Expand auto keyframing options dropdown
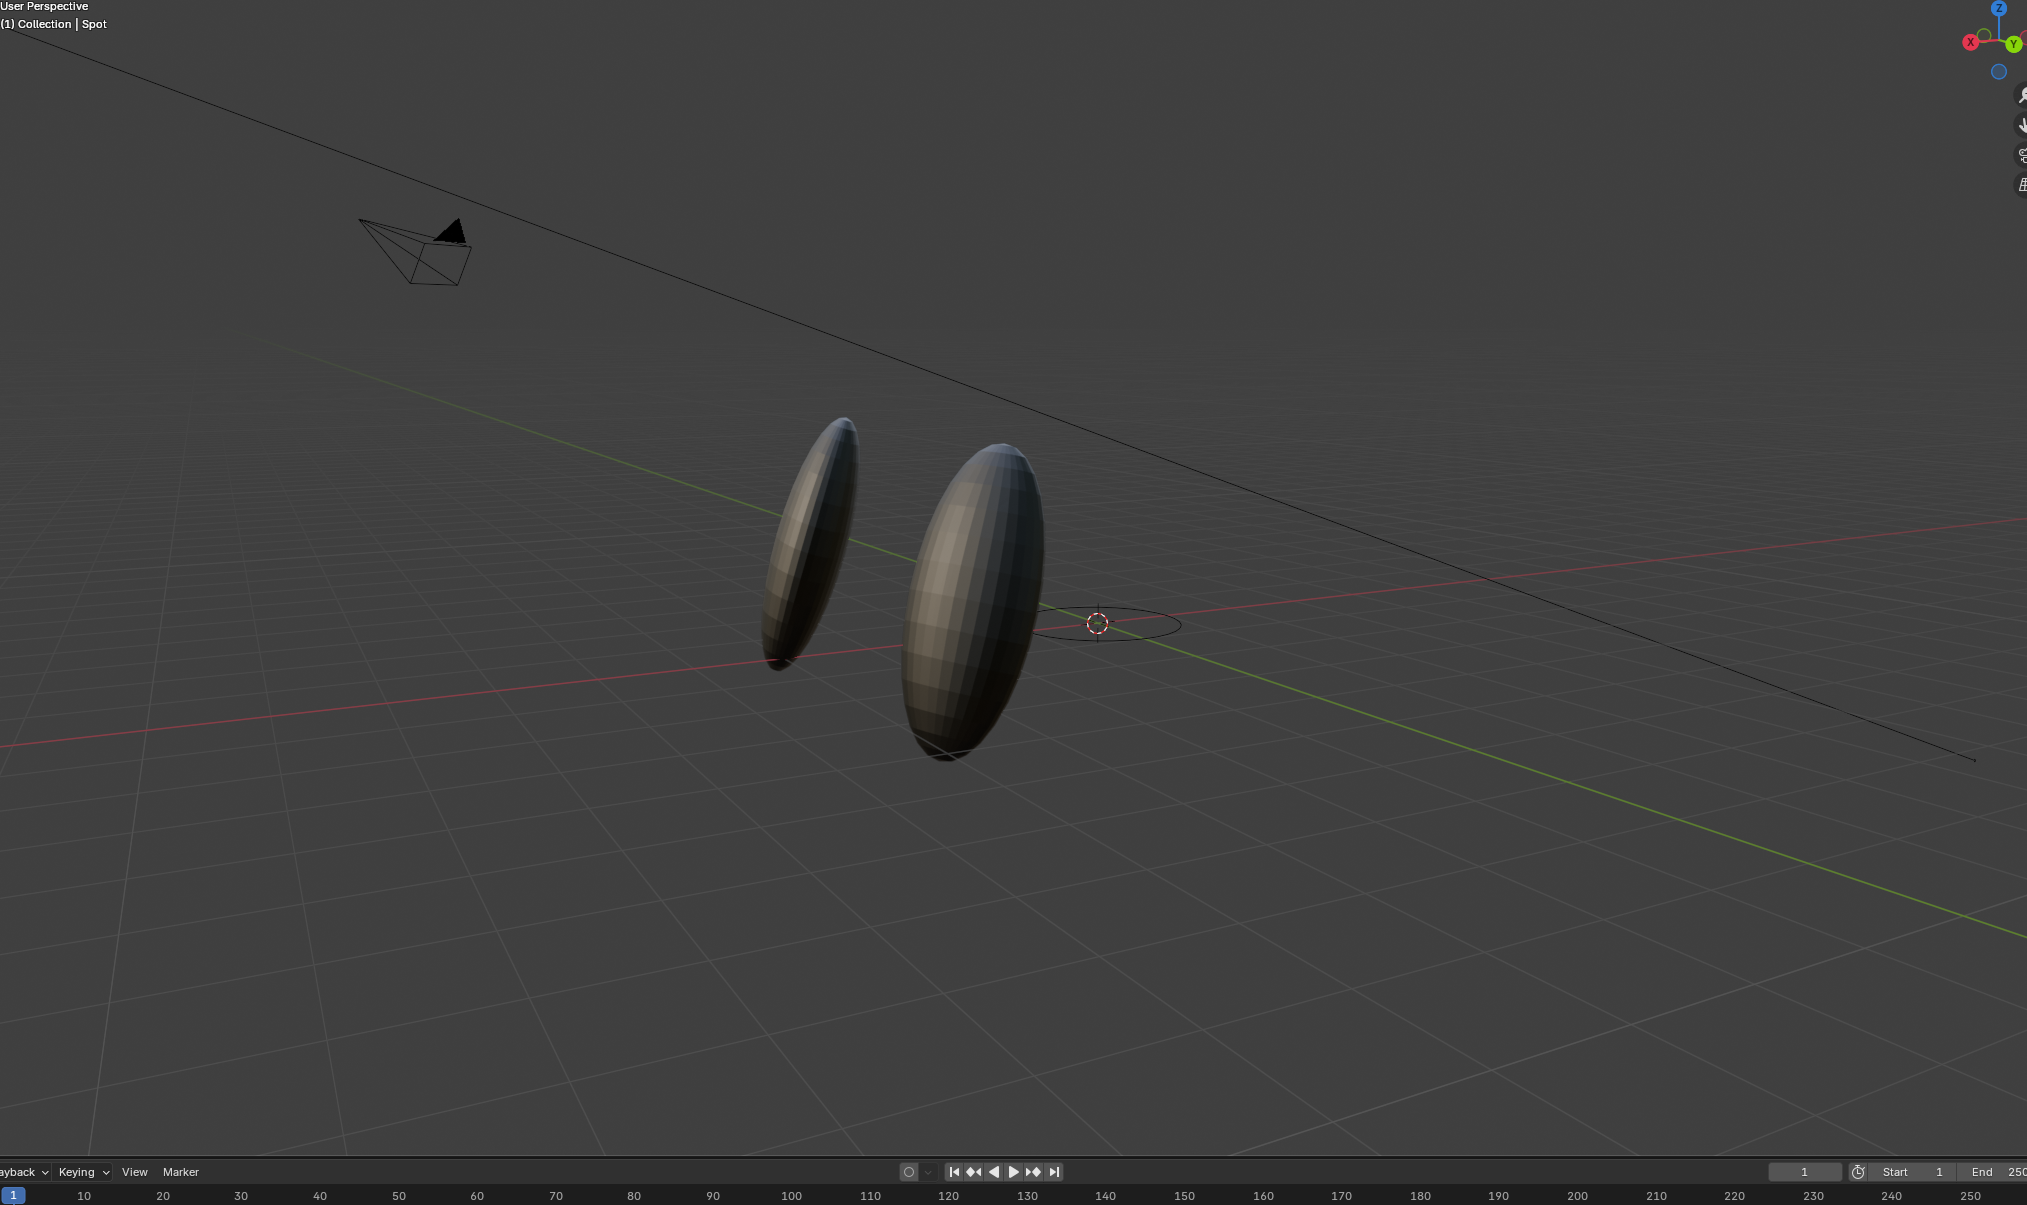2027x1205 pixels. click(x=928, y=1172)
